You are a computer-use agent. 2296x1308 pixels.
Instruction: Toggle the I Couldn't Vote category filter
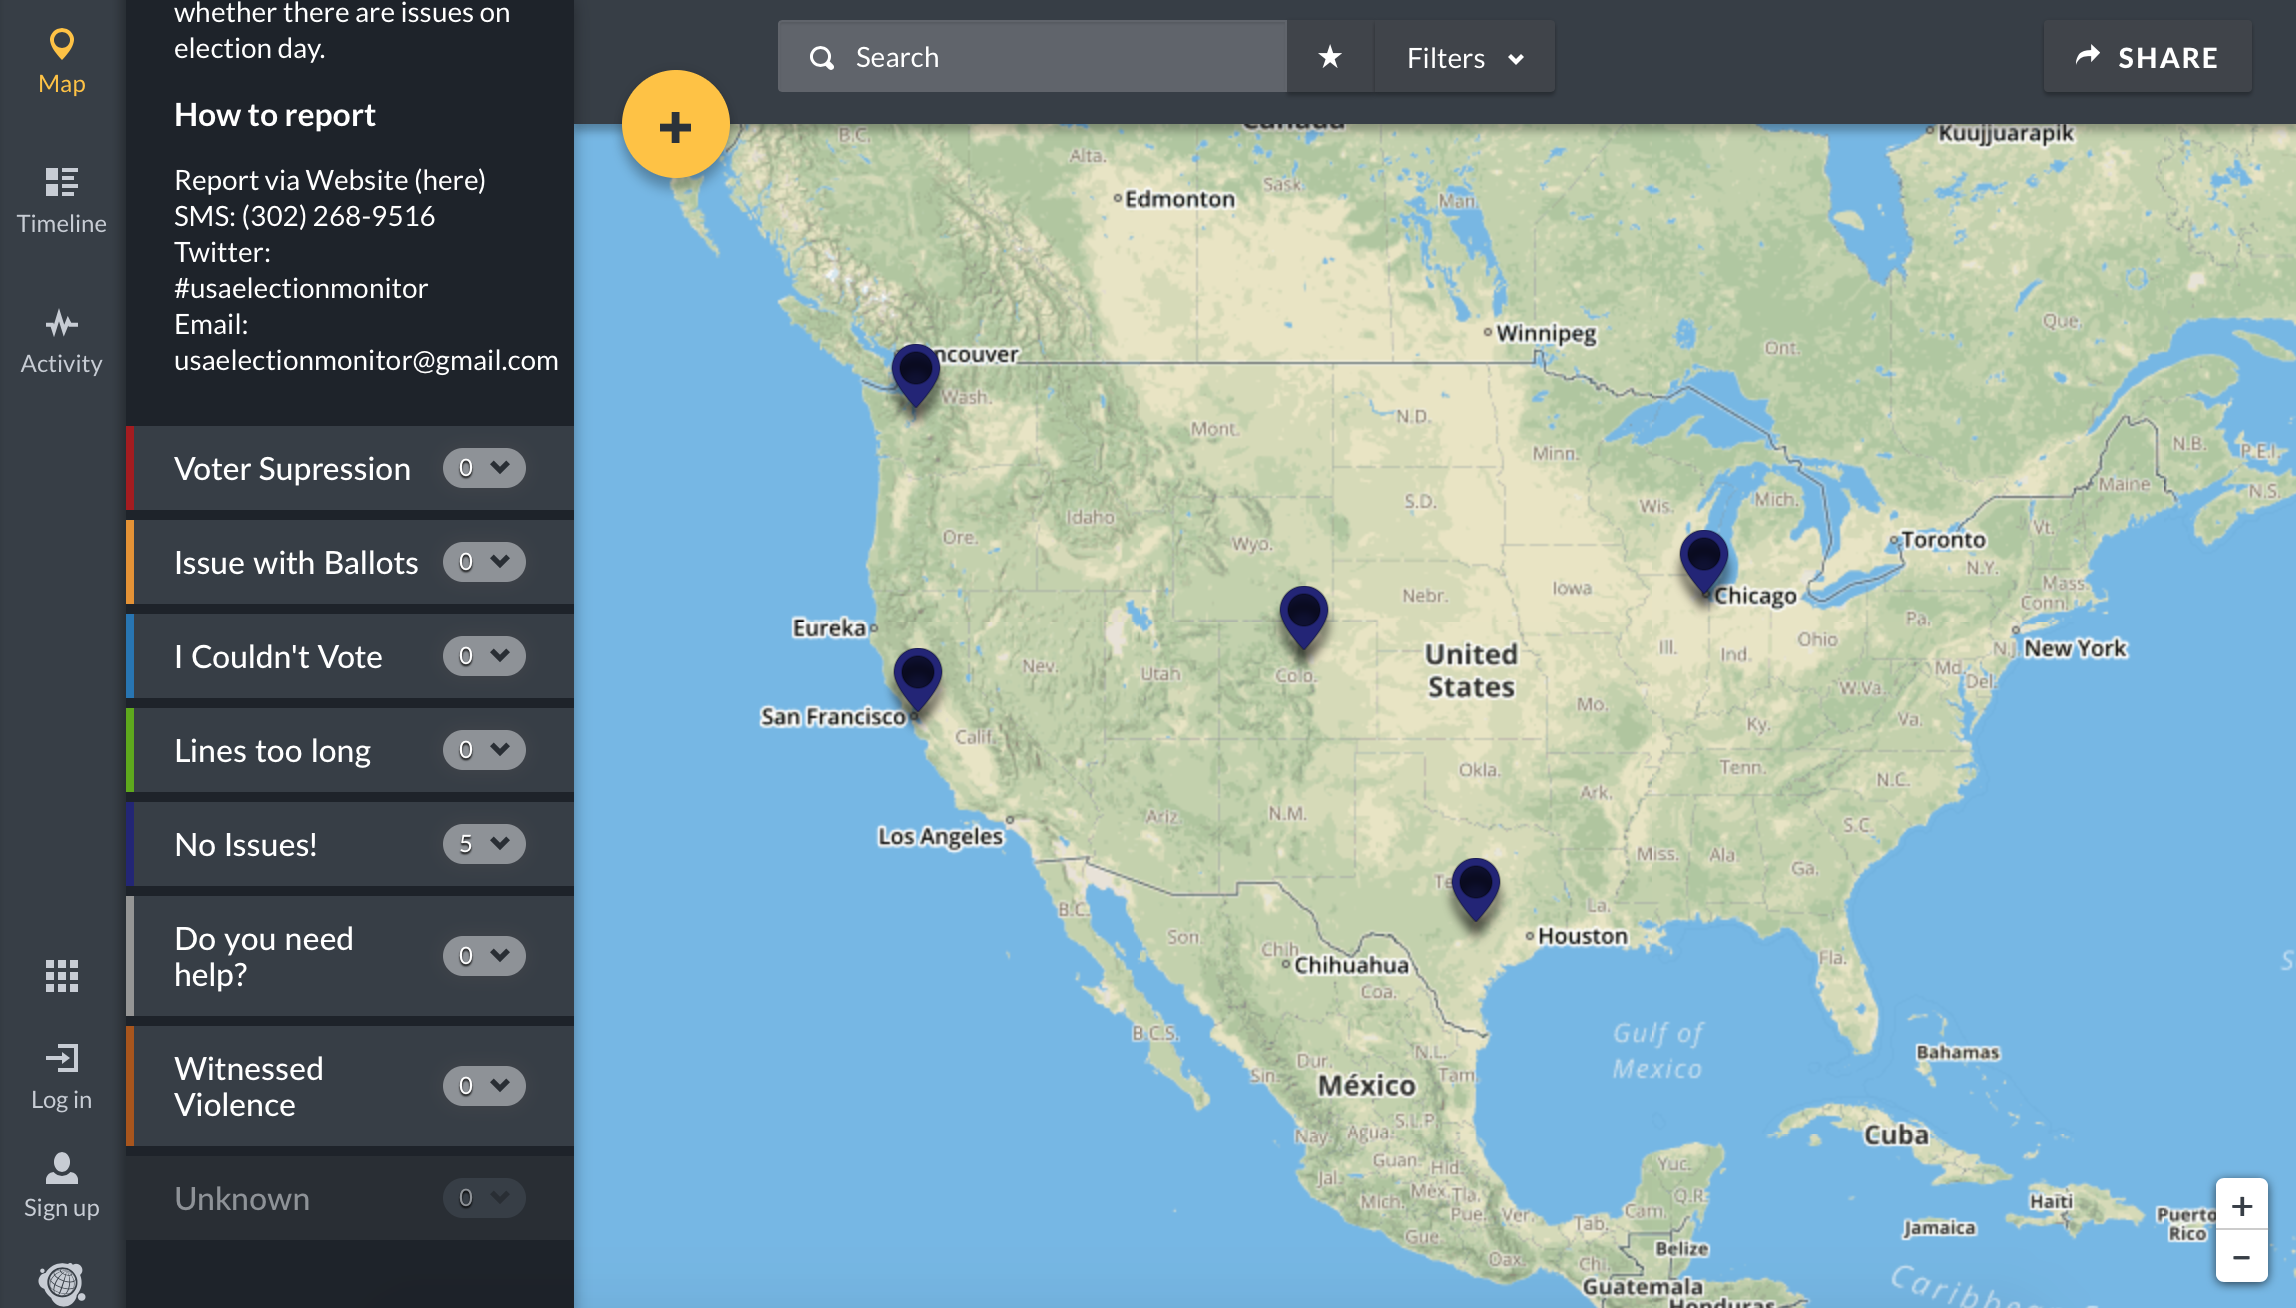pyautogui.click(x=278, y=656)
